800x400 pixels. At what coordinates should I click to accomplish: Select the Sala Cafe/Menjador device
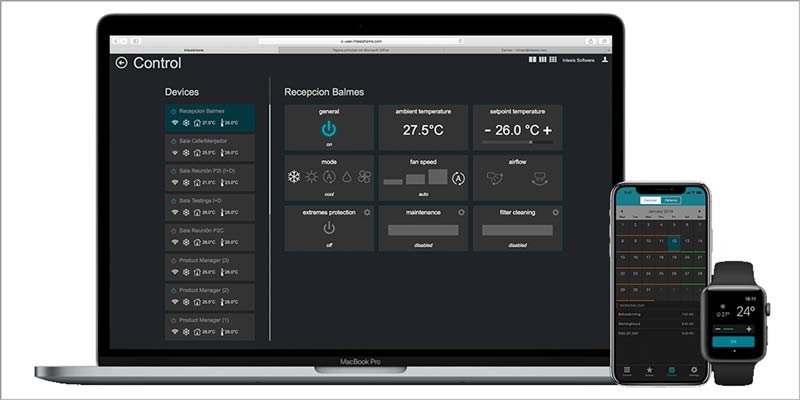click(x=210, y=147)
